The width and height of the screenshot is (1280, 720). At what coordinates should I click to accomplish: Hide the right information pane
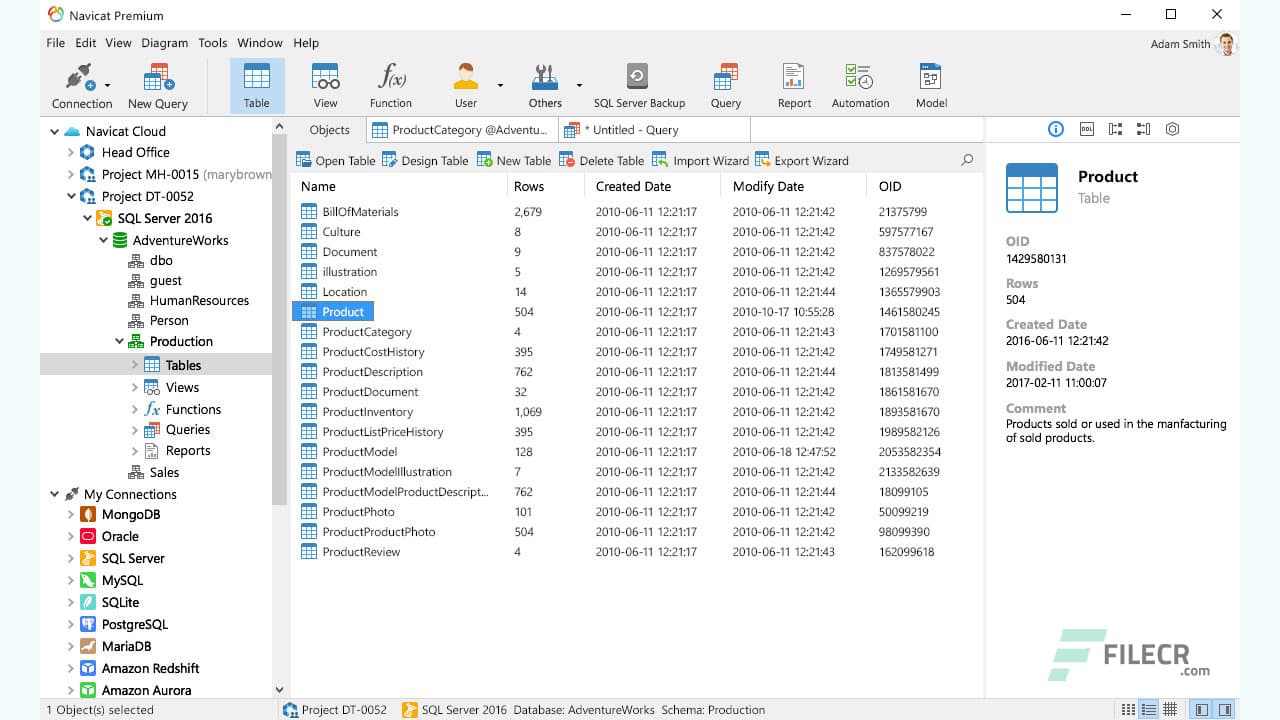(x=1223, y=709)
